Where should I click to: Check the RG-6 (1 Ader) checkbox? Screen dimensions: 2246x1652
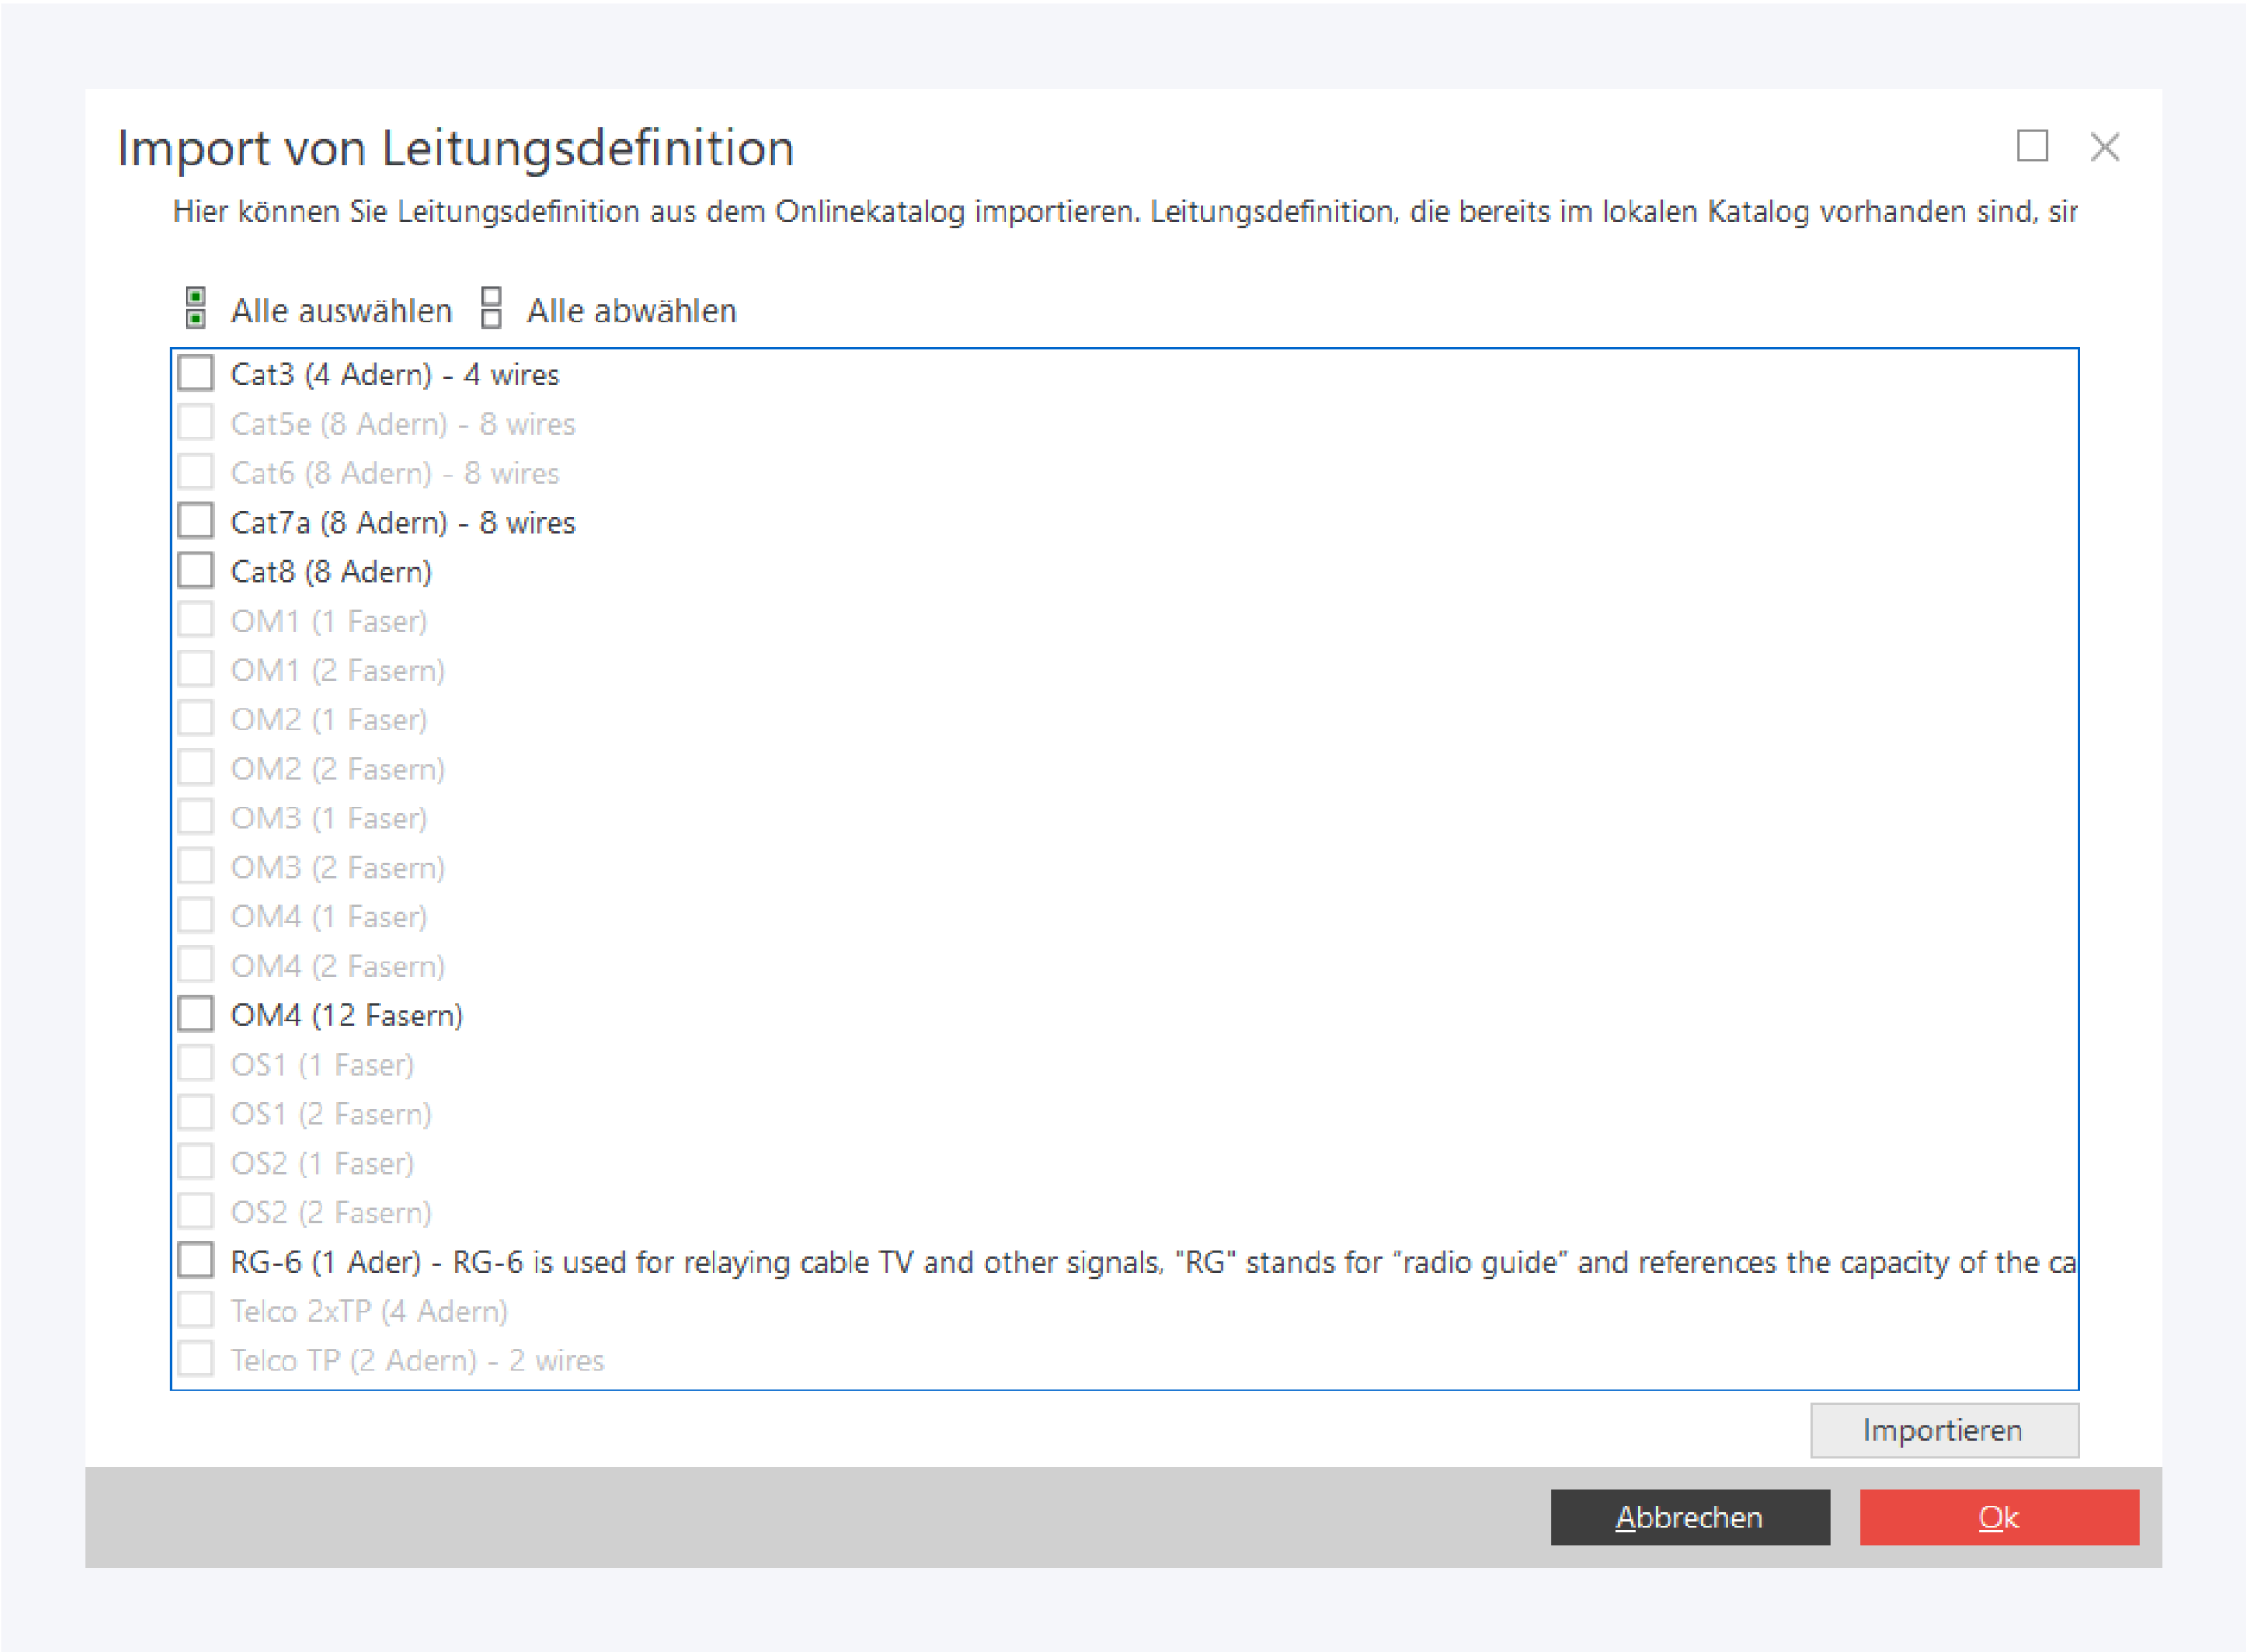point(196,1261)
